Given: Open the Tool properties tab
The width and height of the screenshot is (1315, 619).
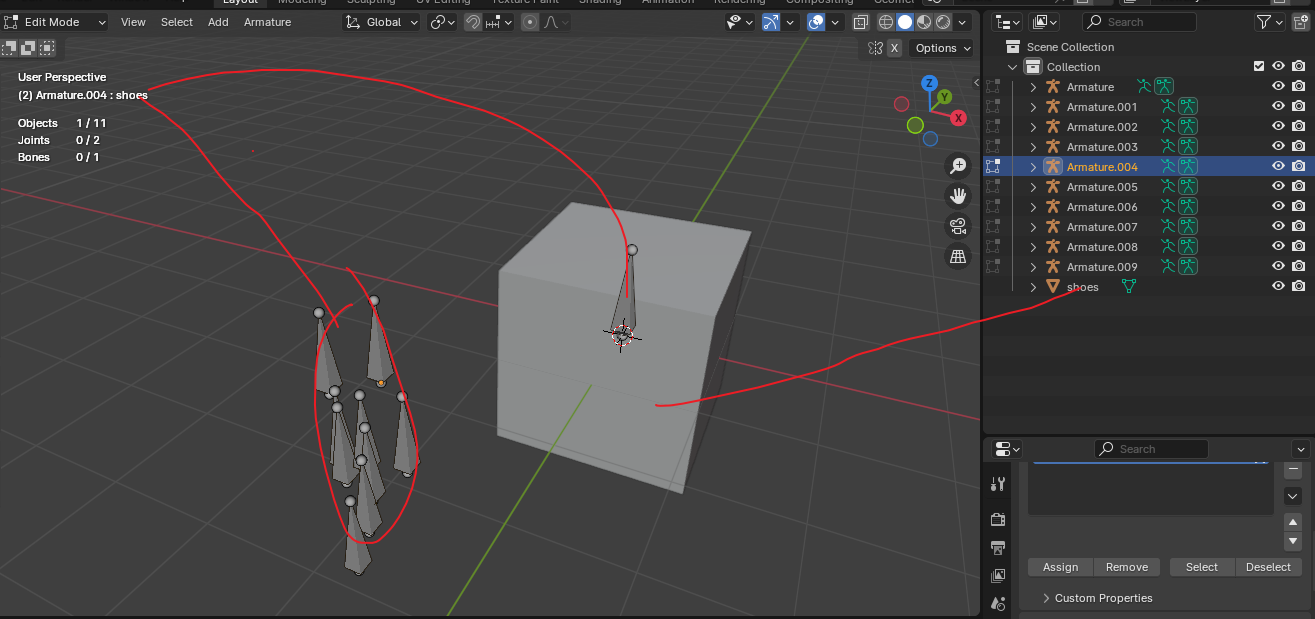Looking at the screenshot, I should 998,484.
